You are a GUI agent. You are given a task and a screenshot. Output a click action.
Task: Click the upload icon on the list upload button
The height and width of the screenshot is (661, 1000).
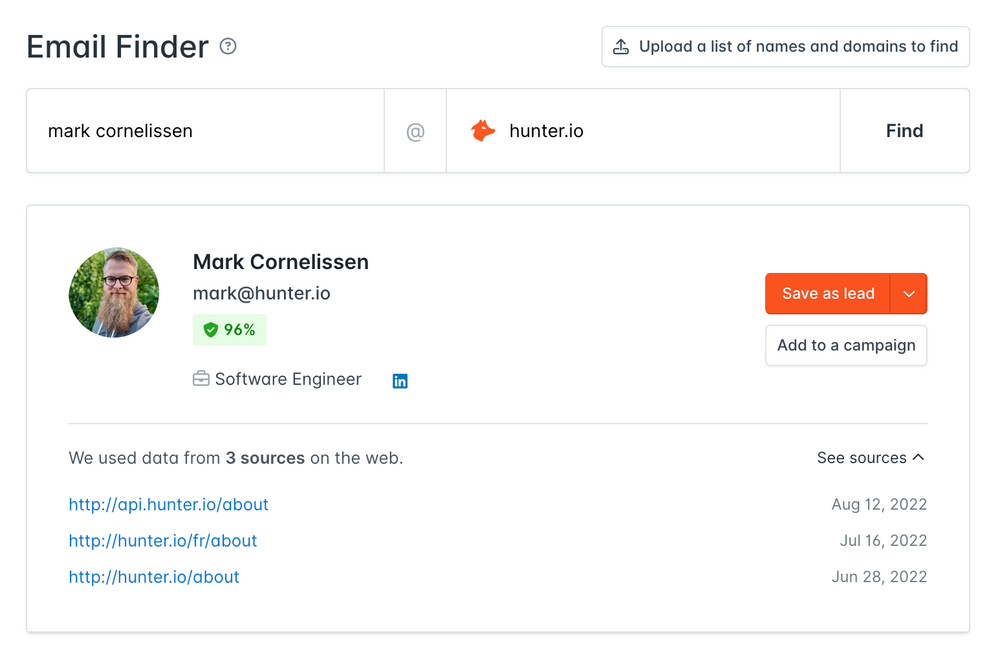point(621,46)
